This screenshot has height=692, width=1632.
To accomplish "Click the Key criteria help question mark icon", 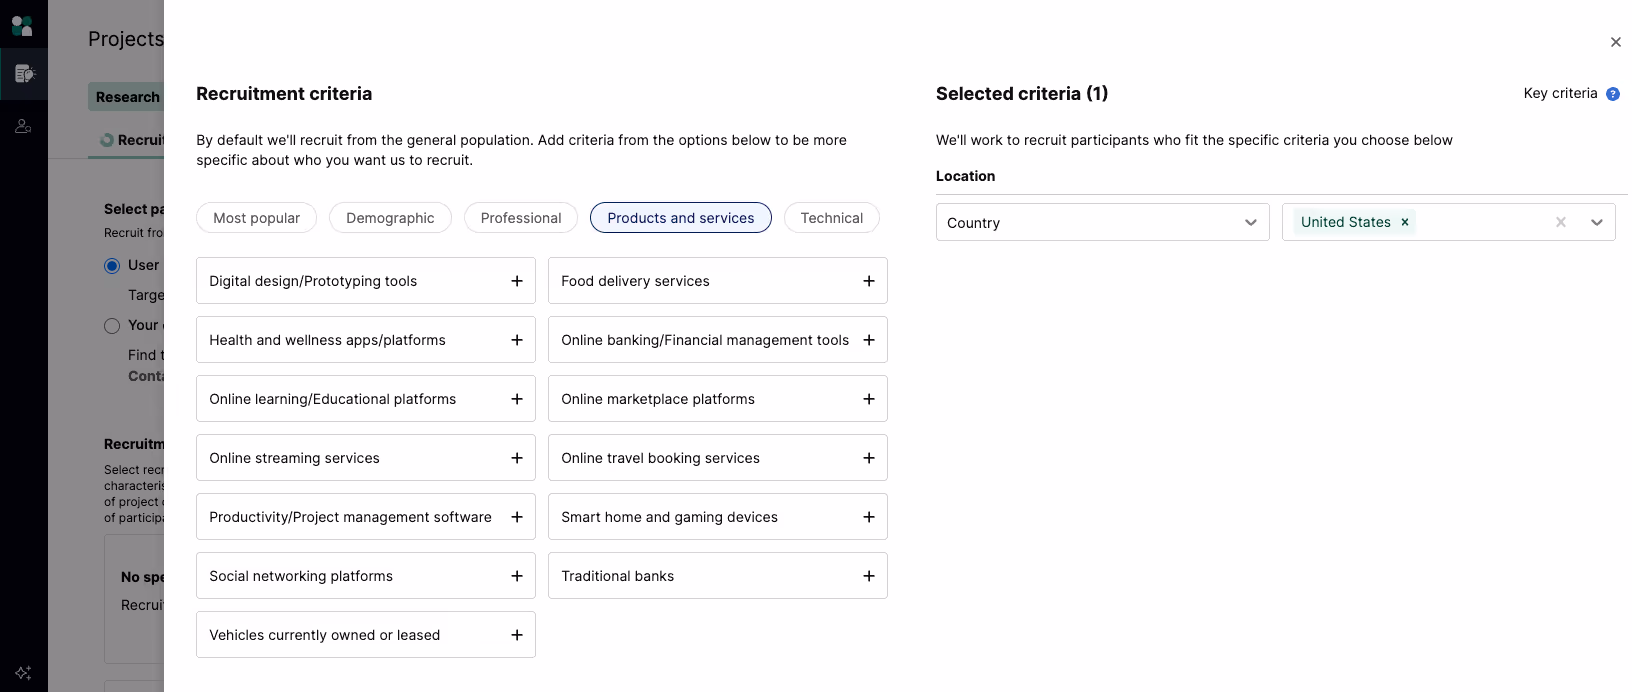I will click(1613, 94).
